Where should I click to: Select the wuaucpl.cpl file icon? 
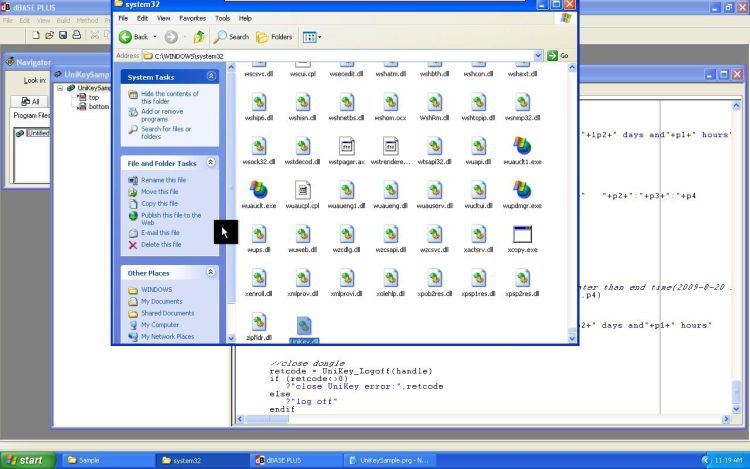(303, 190)
